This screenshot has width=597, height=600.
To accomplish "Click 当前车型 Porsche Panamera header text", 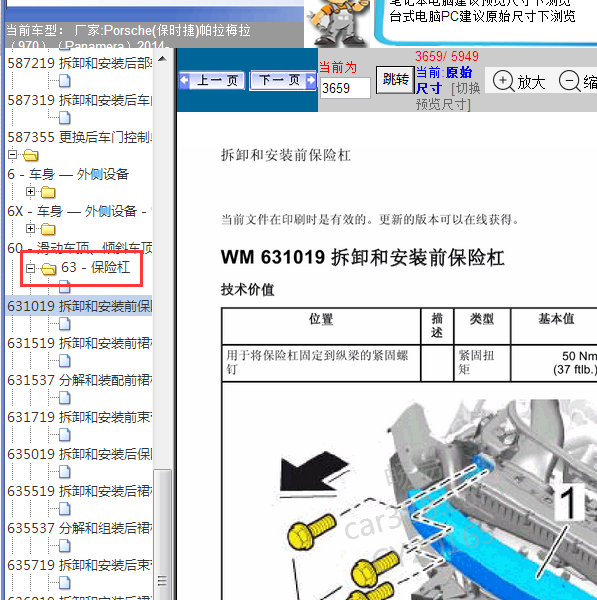I will click(x=128, y=38).
